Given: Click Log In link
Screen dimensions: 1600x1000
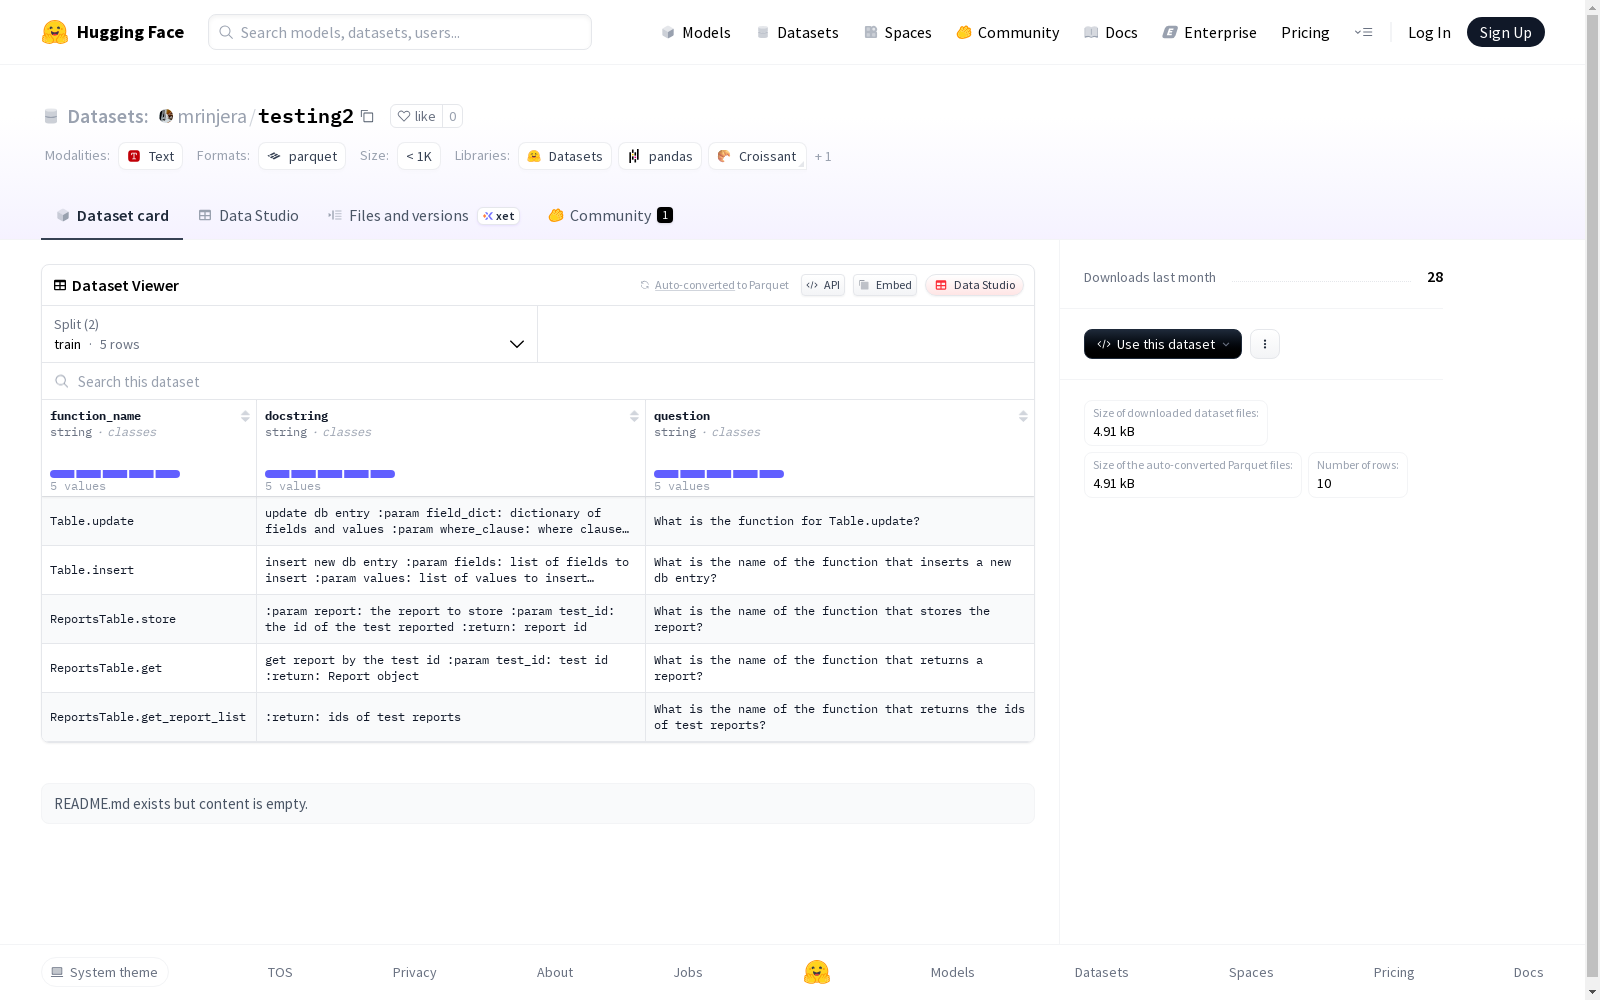Looking at the screenshot, I should [1429, 32].
